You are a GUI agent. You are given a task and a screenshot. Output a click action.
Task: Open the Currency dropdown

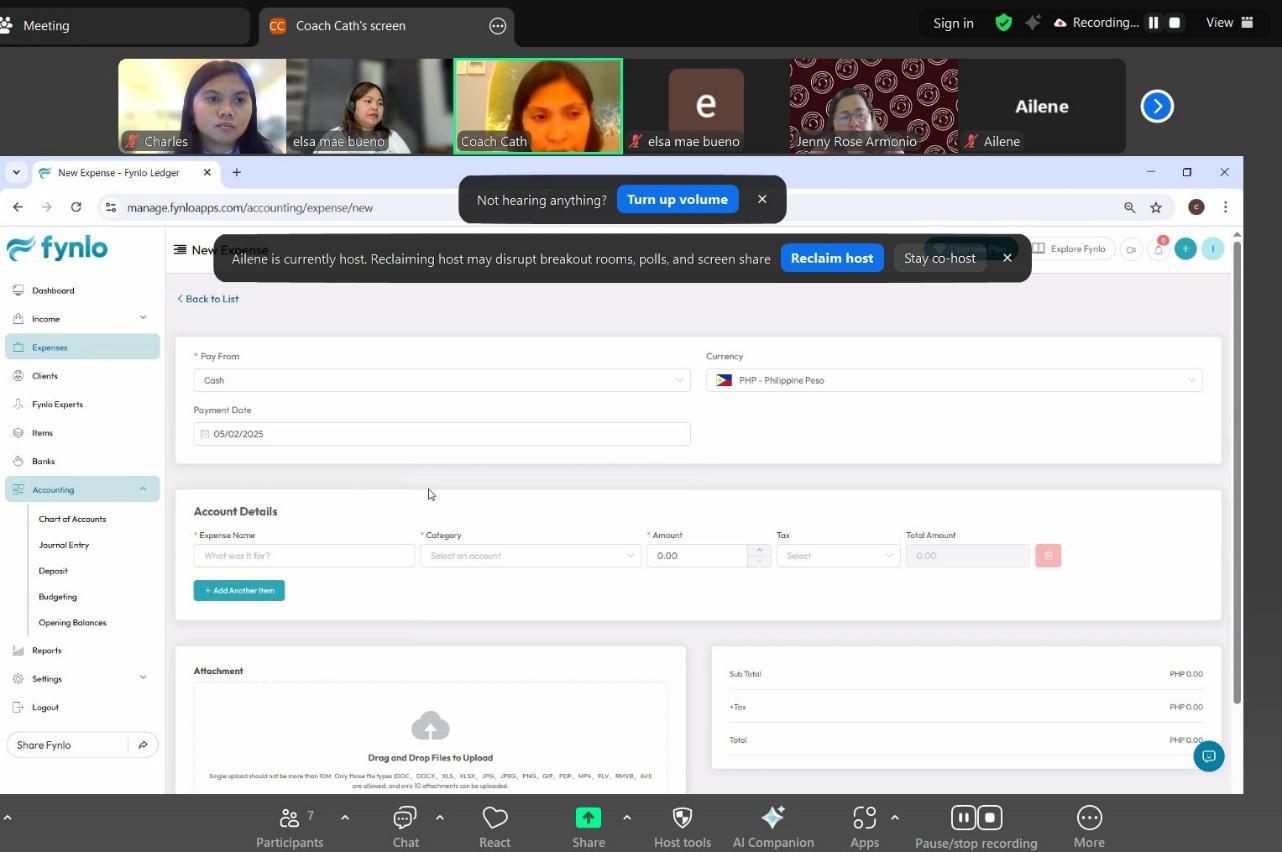[x=954, y=380]
